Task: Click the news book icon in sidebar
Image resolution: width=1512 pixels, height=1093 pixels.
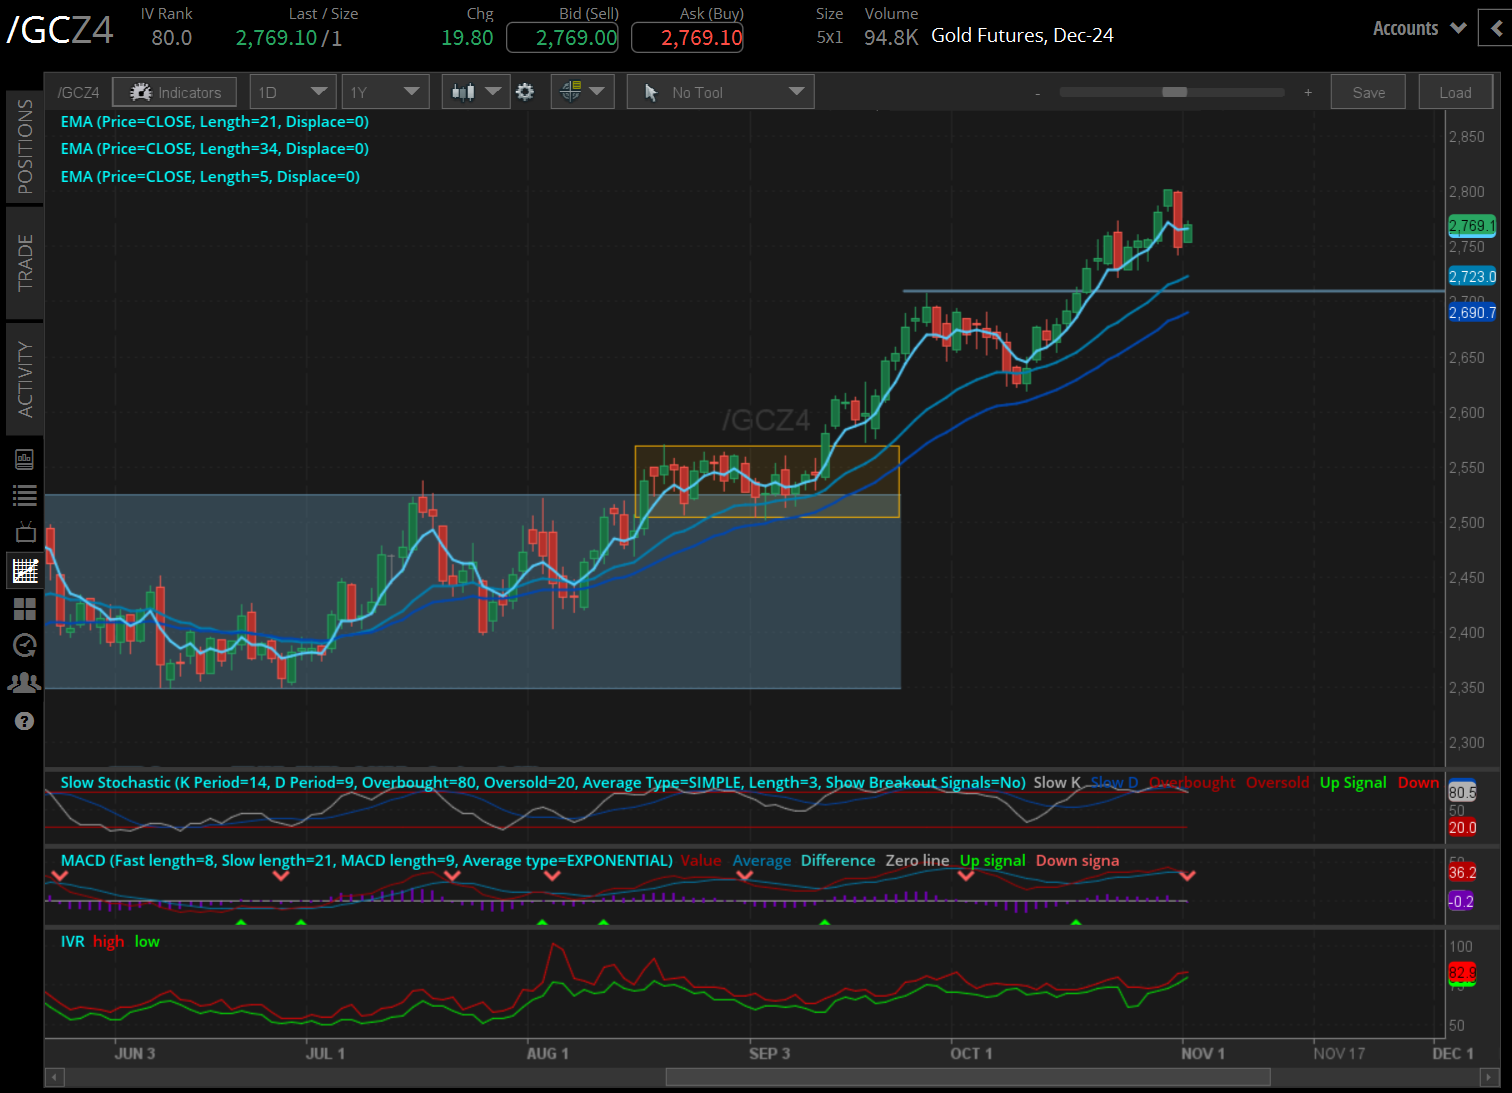Action: click(25, 459)
